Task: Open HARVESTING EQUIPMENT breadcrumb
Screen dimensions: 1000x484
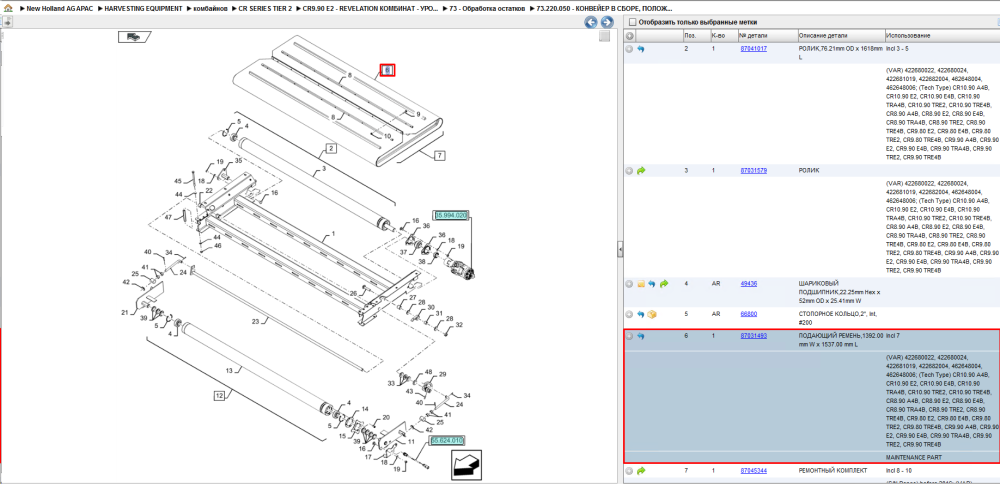Action: (144, 9)
